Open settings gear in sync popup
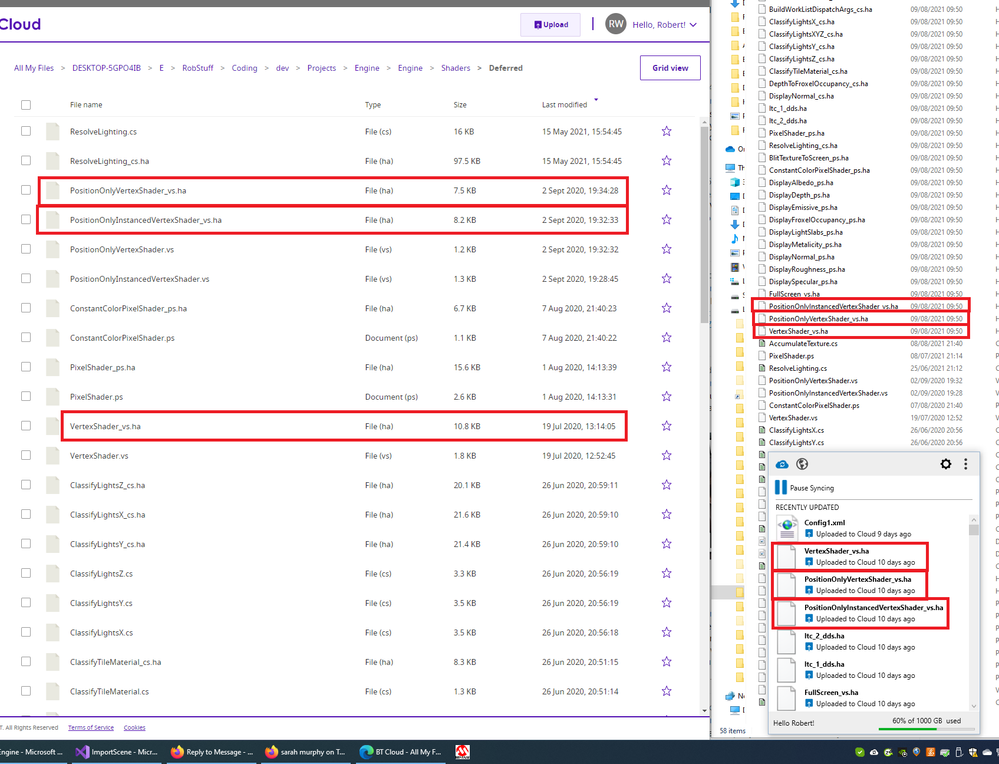Viewport: 999px width, 764px height. 946,464
